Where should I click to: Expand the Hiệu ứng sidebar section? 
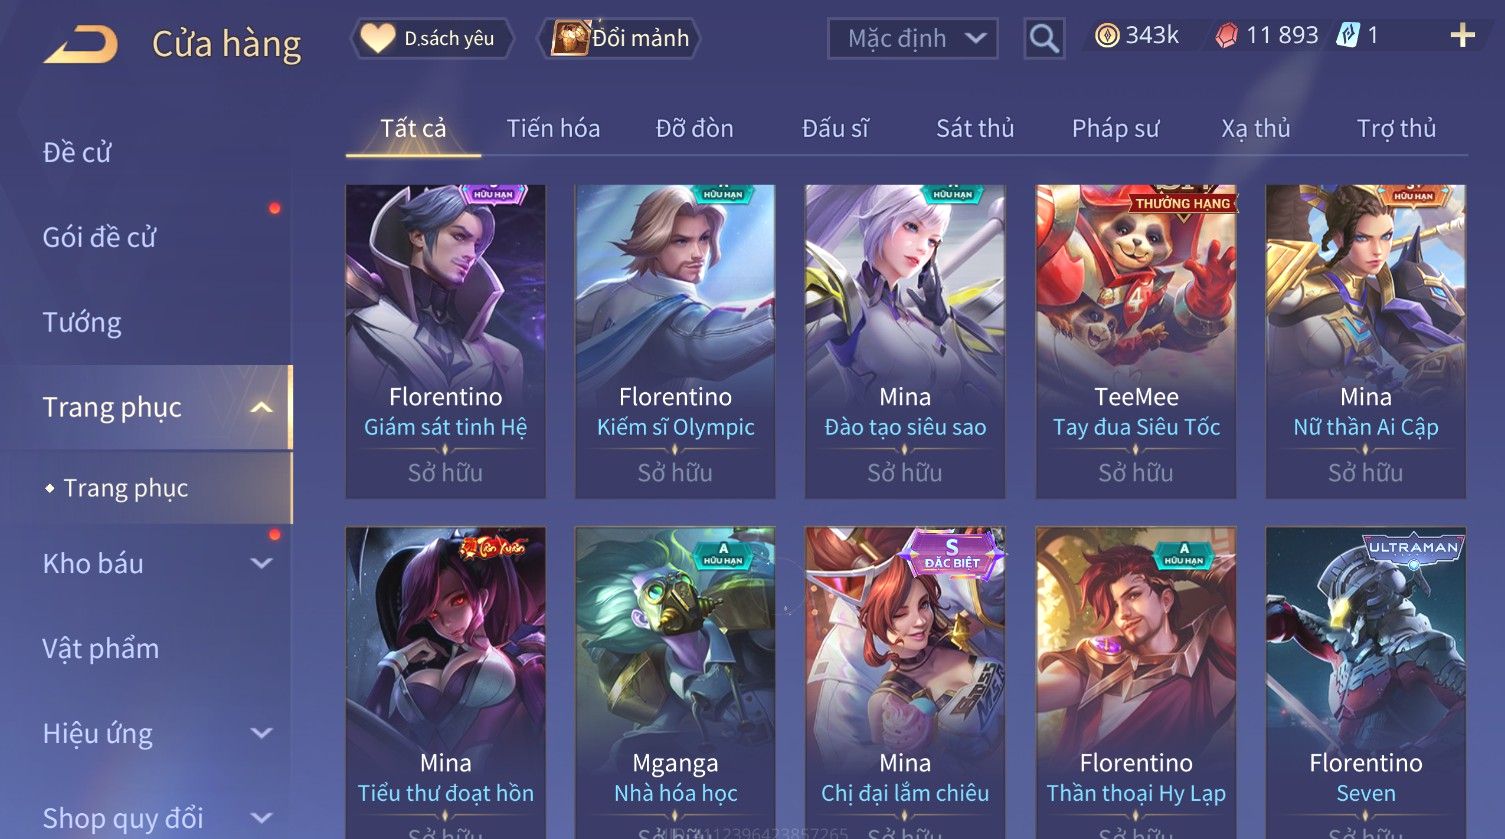[x=261, y=733]
